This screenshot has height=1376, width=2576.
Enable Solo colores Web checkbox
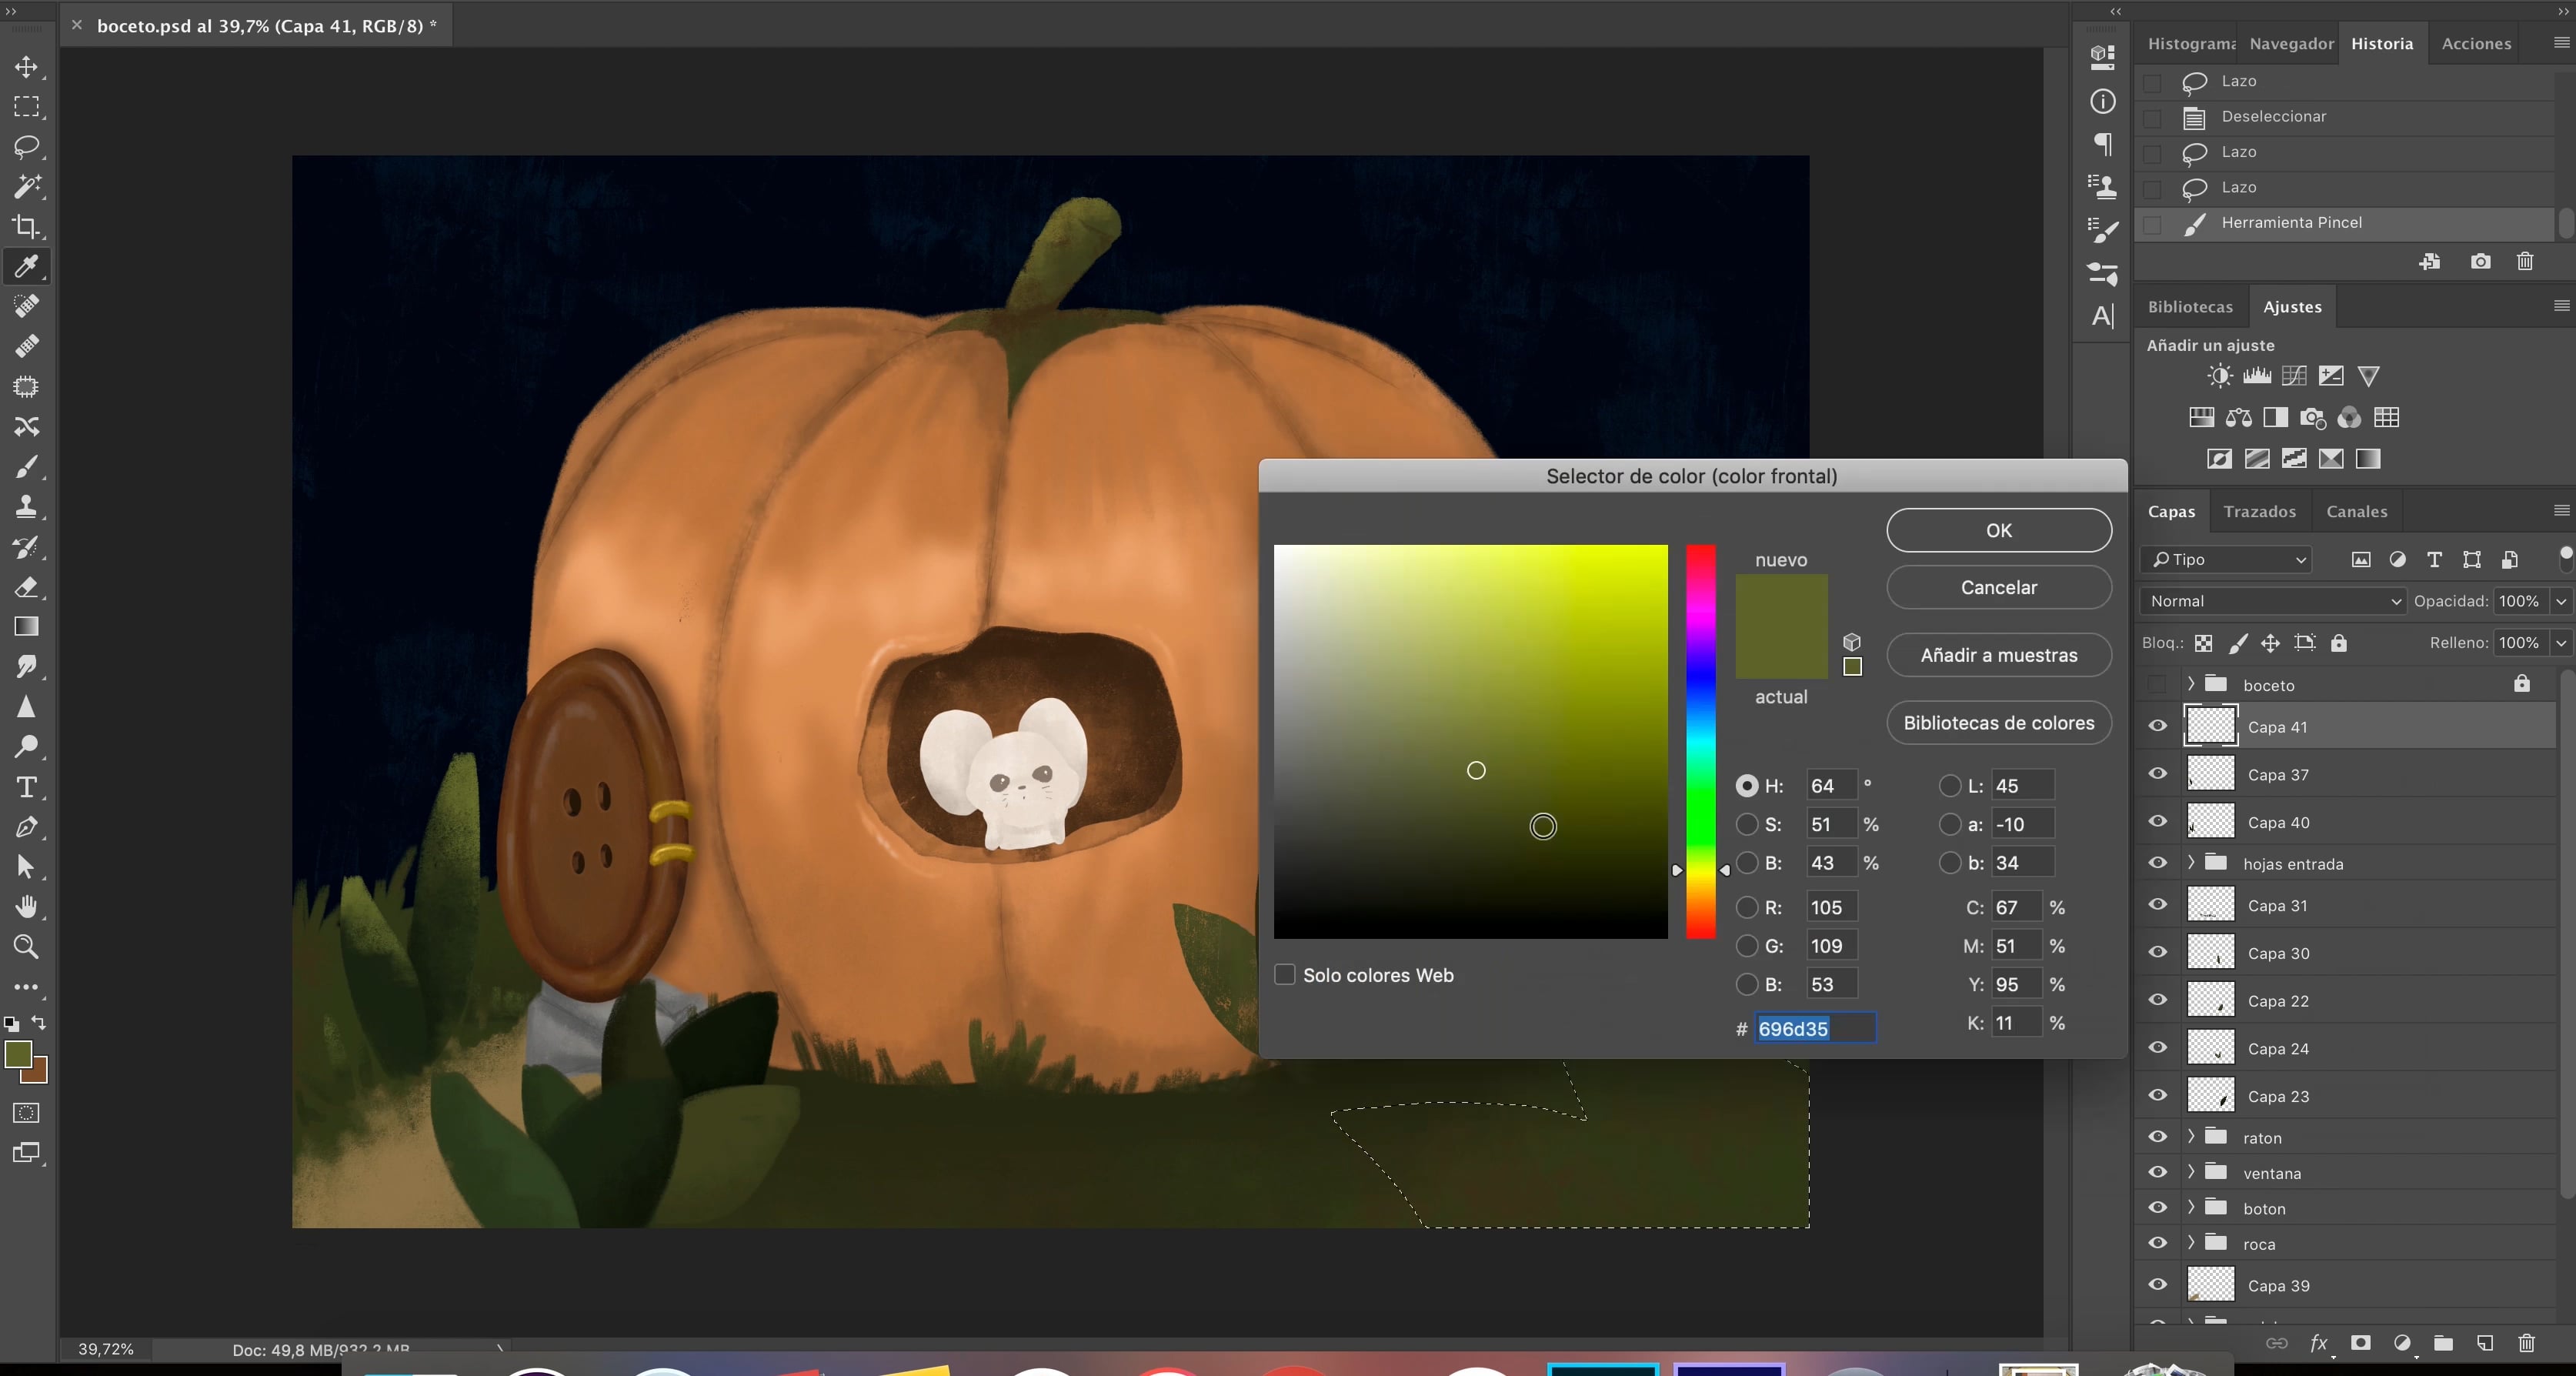pos(1285,975)
